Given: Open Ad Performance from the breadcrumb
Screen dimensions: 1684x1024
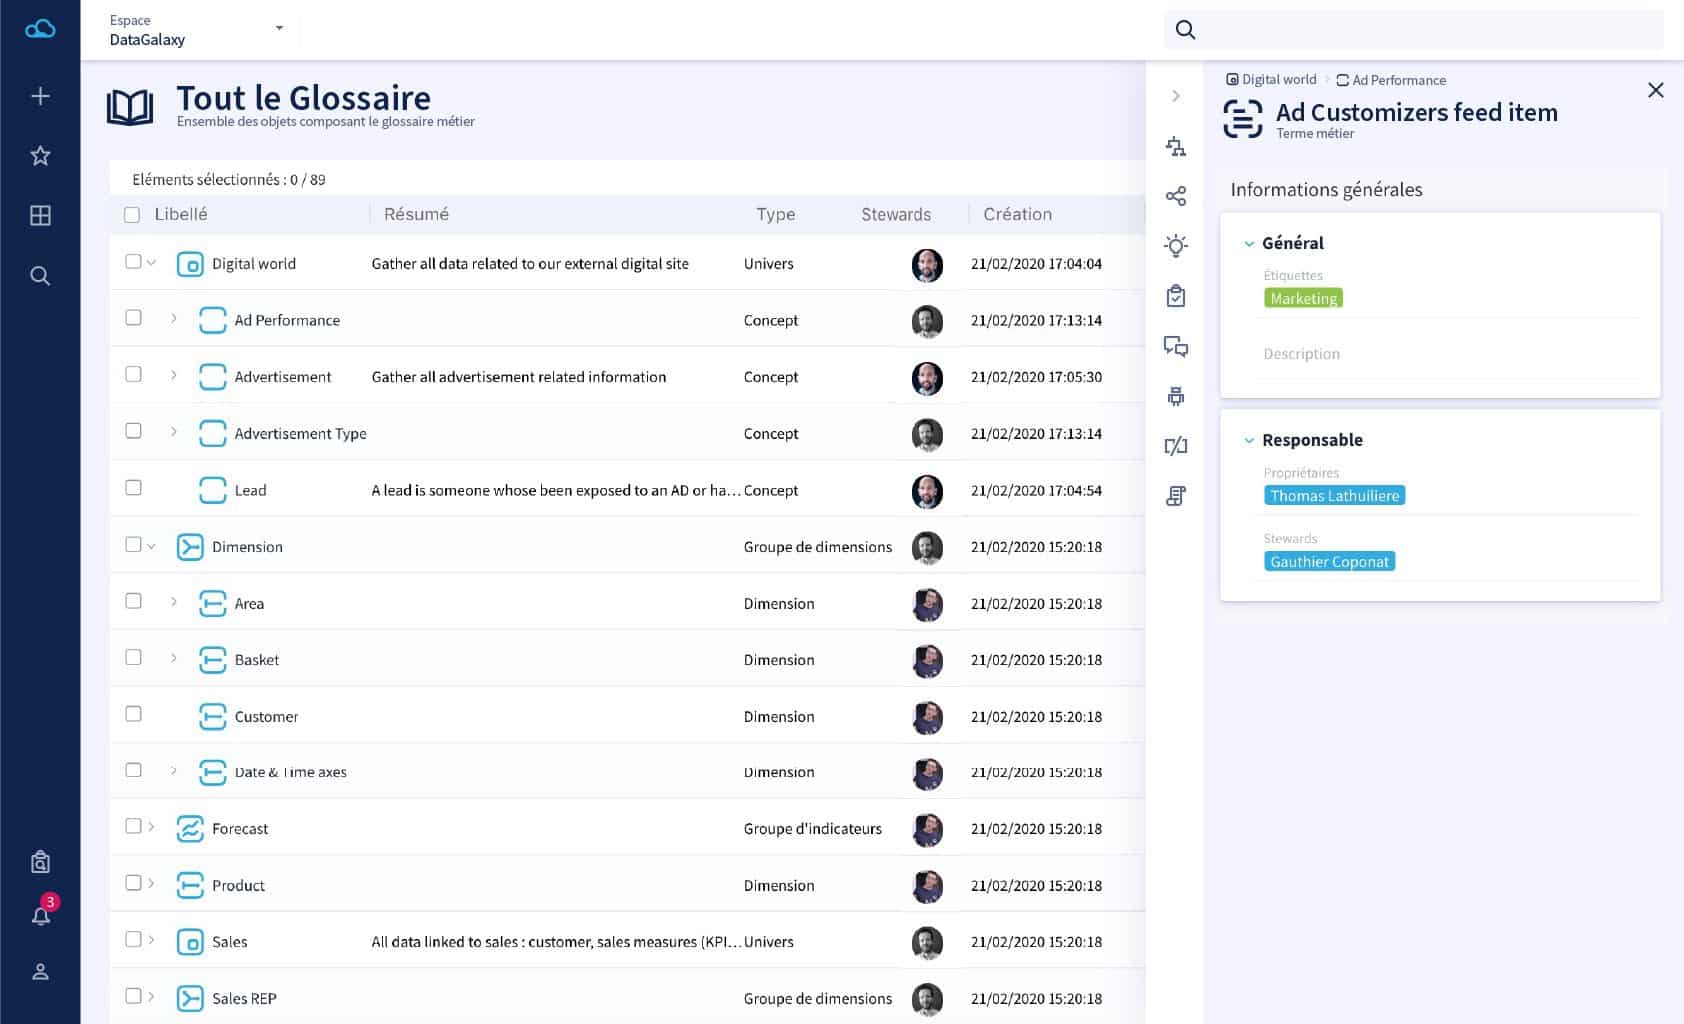Looking at the screenshot, I should [x=1398, y=80].
